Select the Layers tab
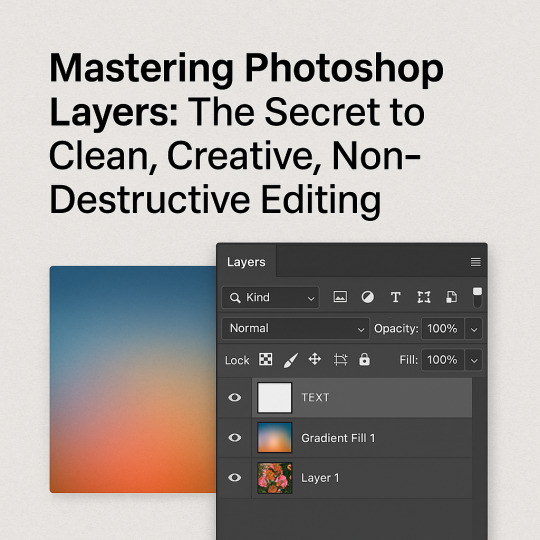The width and height of the screenshot is (540, 540). coord(246,262)
